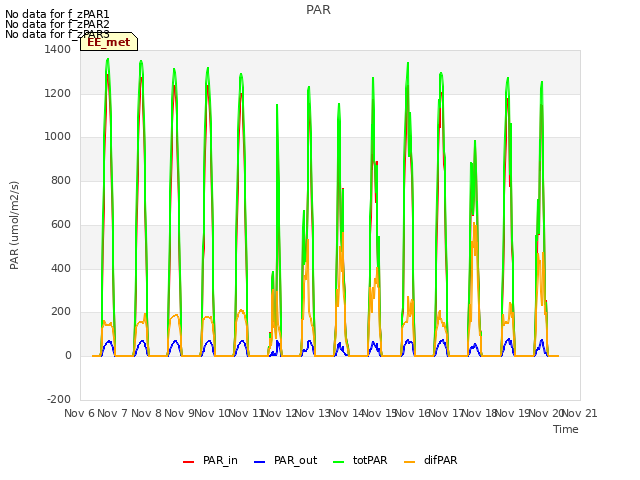Click the Nov 6 totPAR peak near 1350
The image size is (640, 480).
pyautogui.click(x=108, y=60)
